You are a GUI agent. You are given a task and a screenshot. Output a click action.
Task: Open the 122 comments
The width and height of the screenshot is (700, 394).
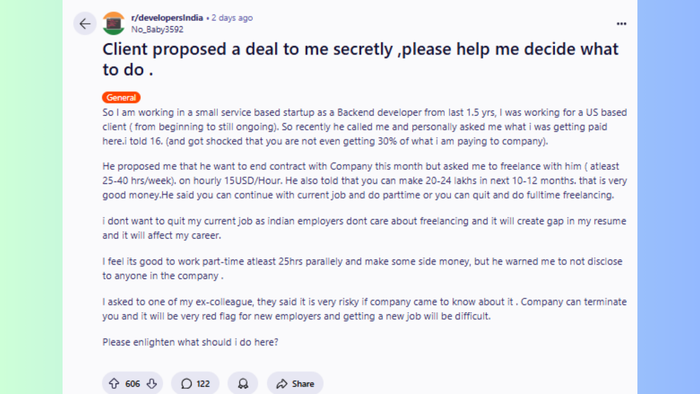[195, 383]
